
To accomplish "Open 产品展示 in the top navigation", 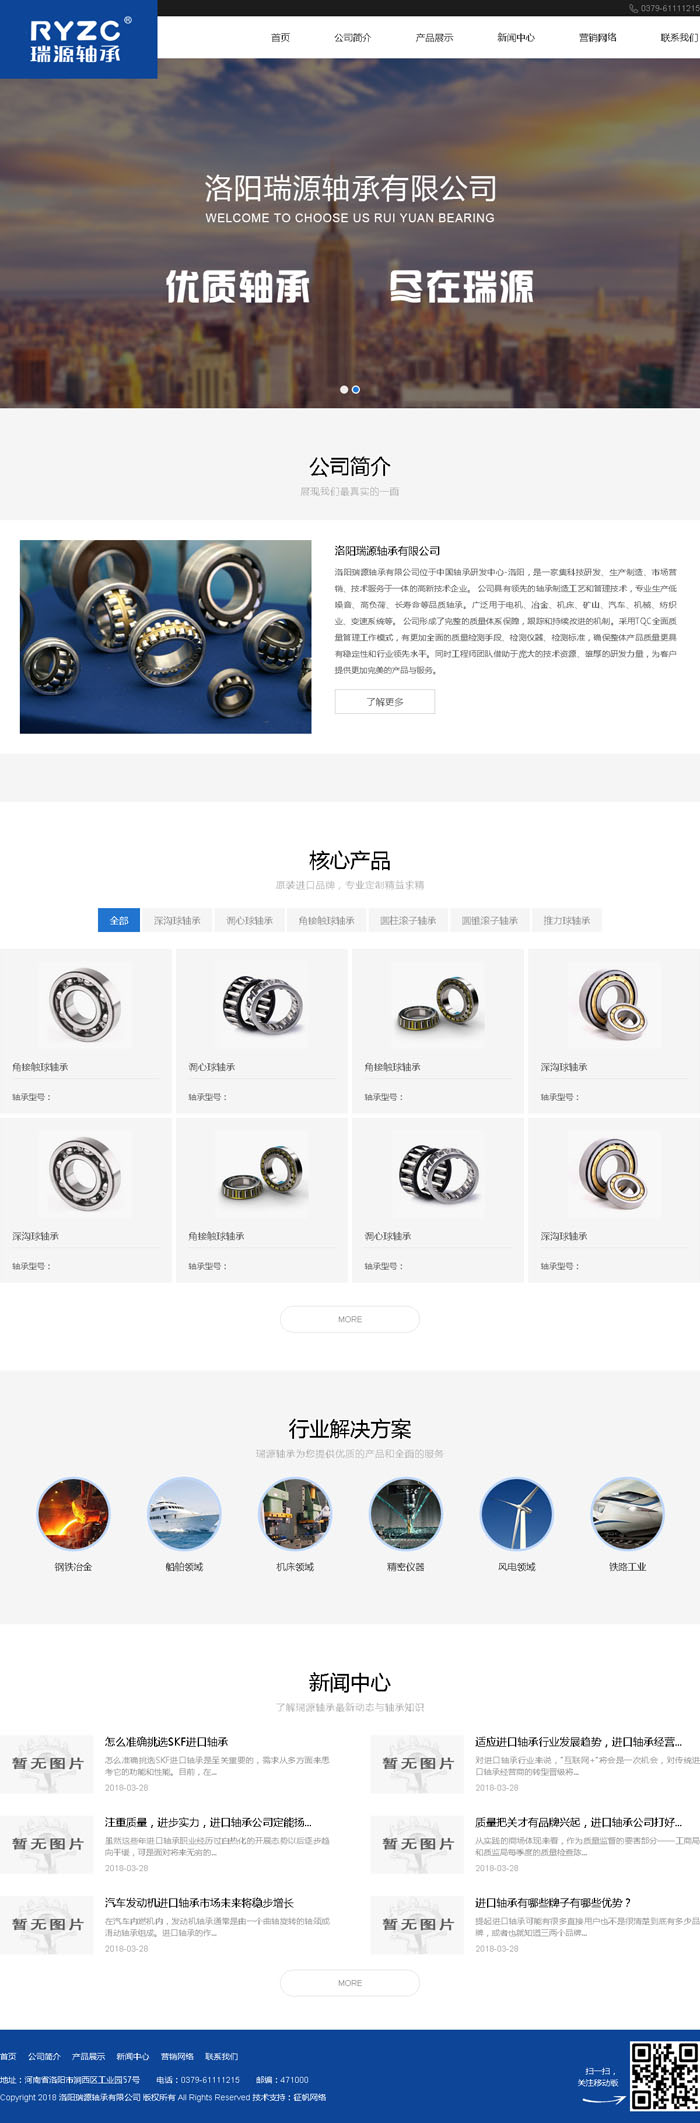I will pos(434,38).
